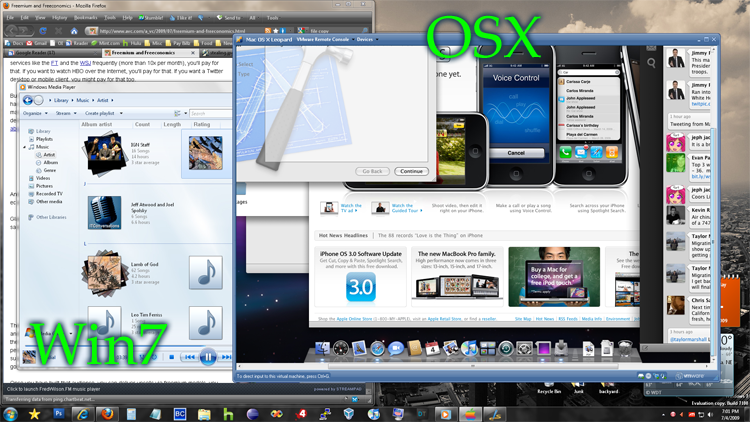Click Continue in Mac dialog
750x422 pixels.
click(x=411, y=171)
